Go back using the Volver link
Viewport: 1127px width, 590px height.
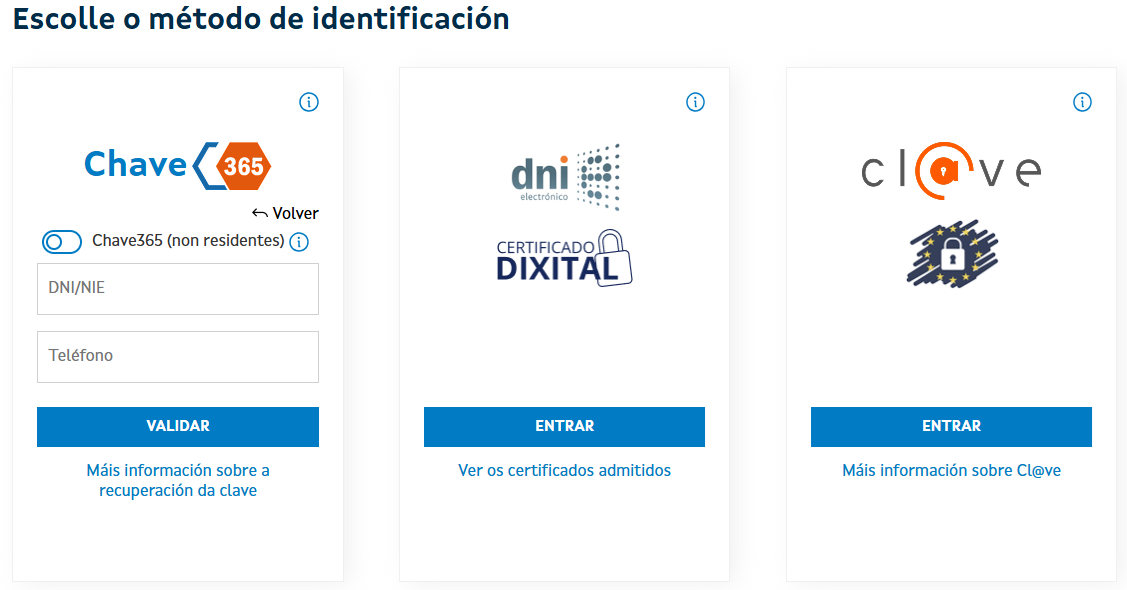(x=285, y=213)
